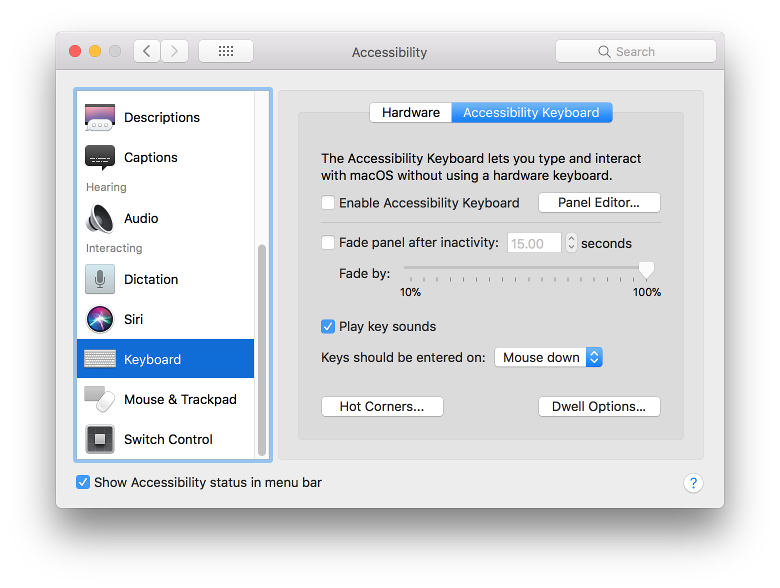Viewport: 780px width, 588px height.
Task: Show all preferences grid icon
Action: [x=226, y=51]
